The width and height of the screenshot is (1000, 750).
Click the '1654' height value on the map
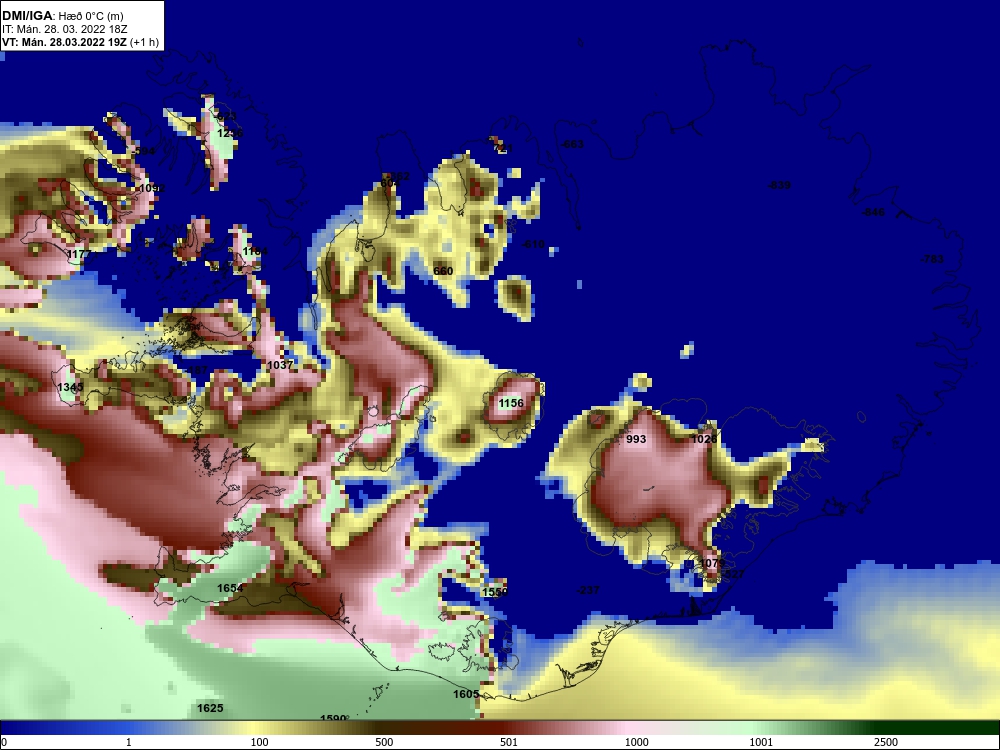[230, 588]
